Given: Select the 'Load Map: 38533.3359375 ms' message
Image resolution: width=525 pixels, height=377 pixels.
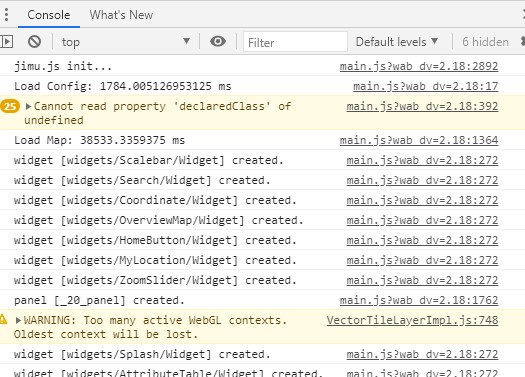Looking at the screenshot, I should (x=99, y=140).
